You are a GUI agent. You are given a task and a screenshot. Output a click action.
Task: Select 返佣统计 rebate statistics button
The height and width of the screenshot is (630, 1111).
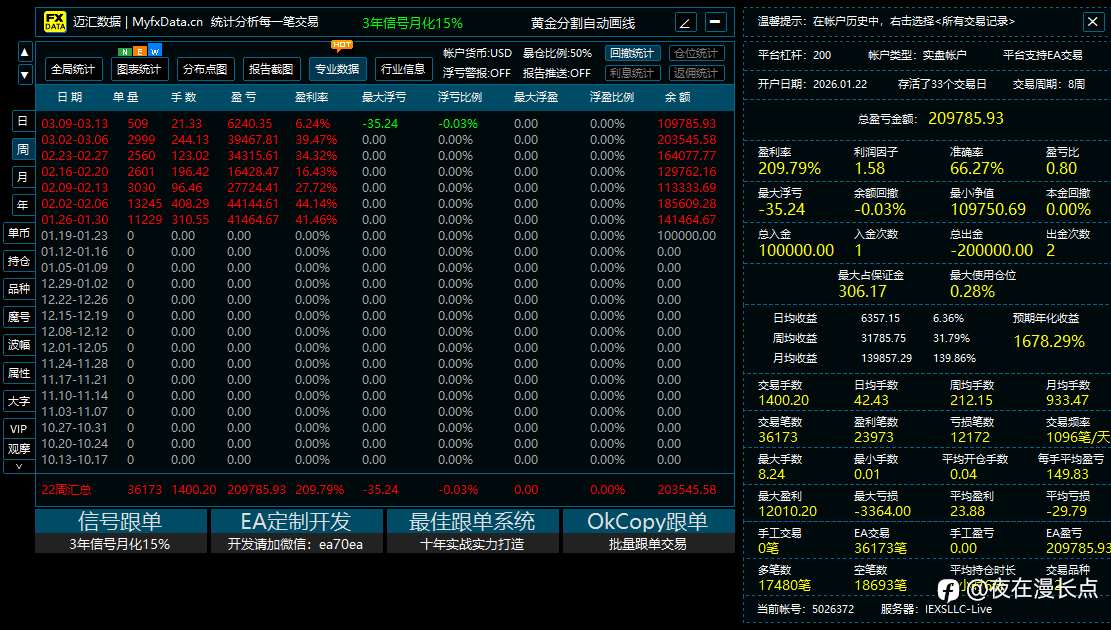pyautogui.click(x=696, y=73)
